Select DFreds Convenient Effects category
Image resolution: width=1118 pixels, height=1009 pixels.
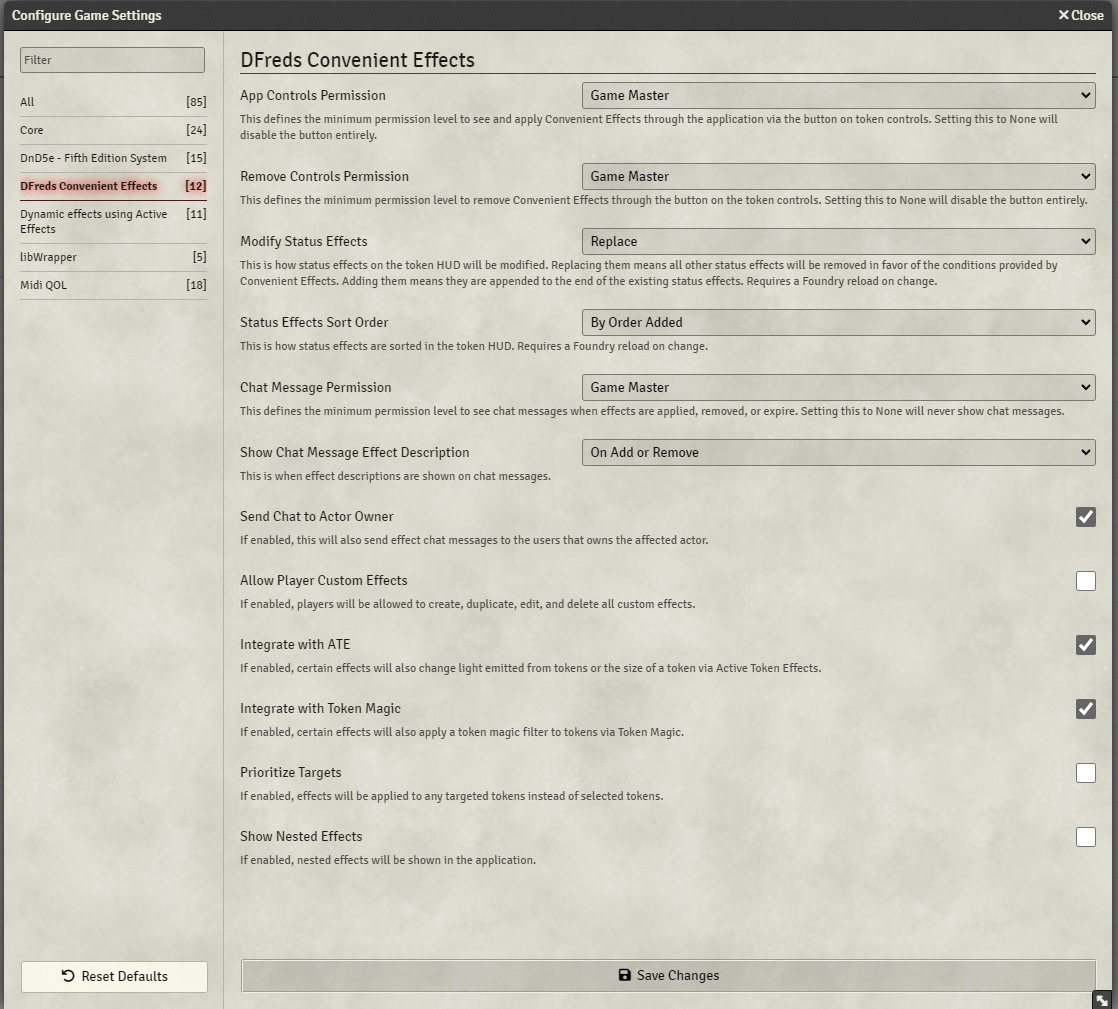(113, 186)
